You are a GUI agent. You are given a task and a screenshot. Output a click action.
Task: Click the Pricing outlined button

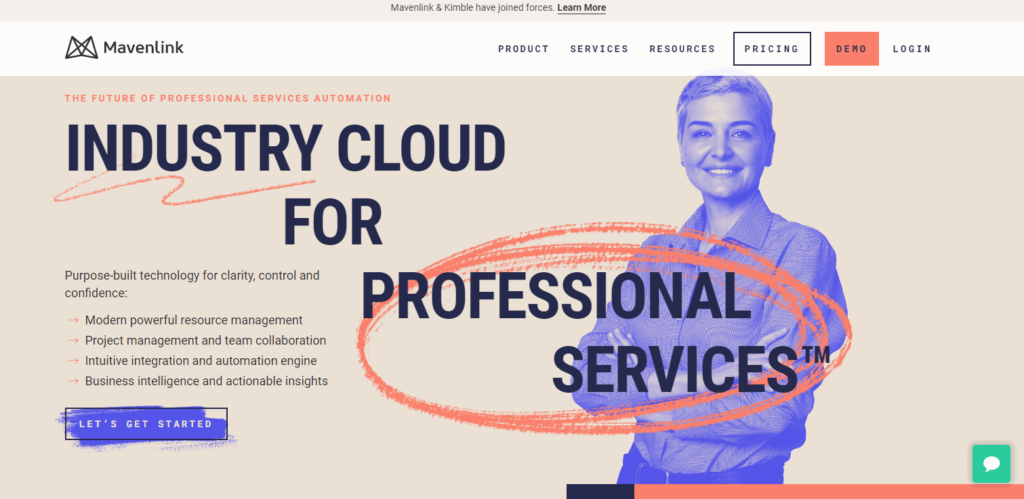[771, 49]
